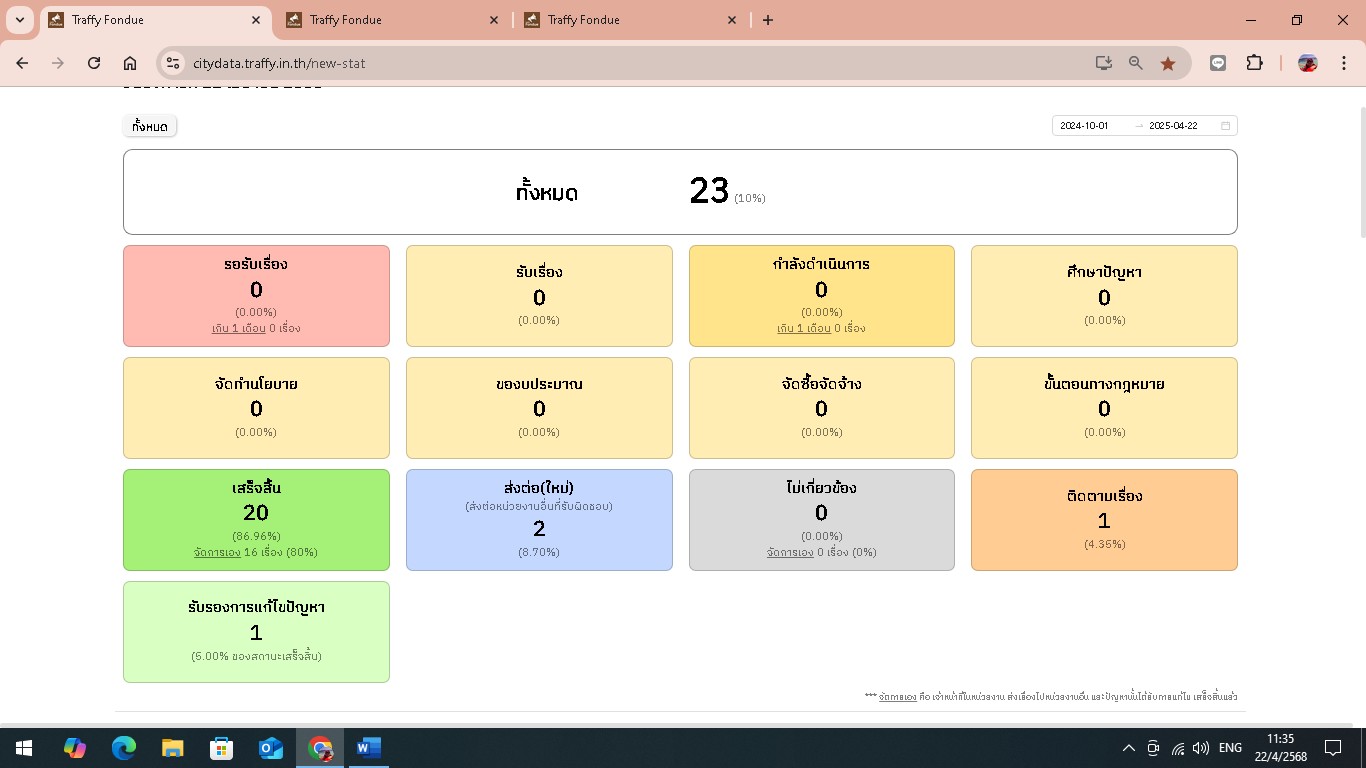The width and height of the screenshot is (1366, 768).
Task: Go to browser home page icon
Action: (x=130, y=63)
